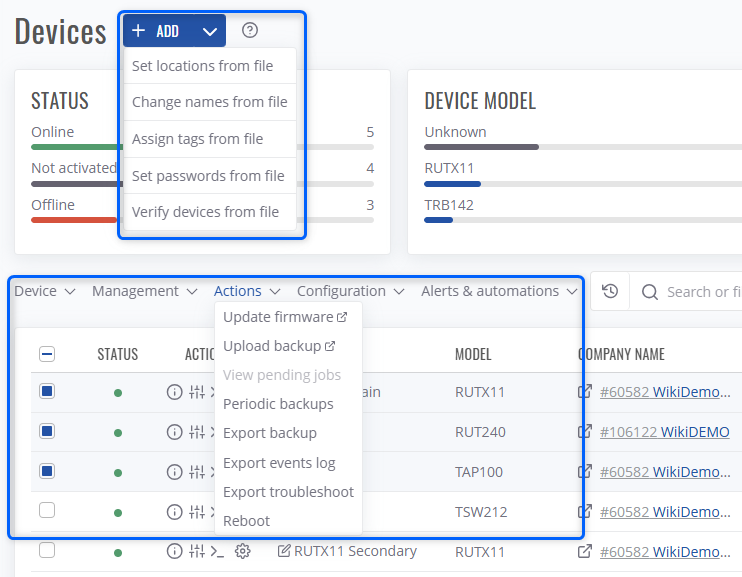Screen dimensions: 742x577
Task: Click the Unknown device model entry
Action: pos(455,132)
